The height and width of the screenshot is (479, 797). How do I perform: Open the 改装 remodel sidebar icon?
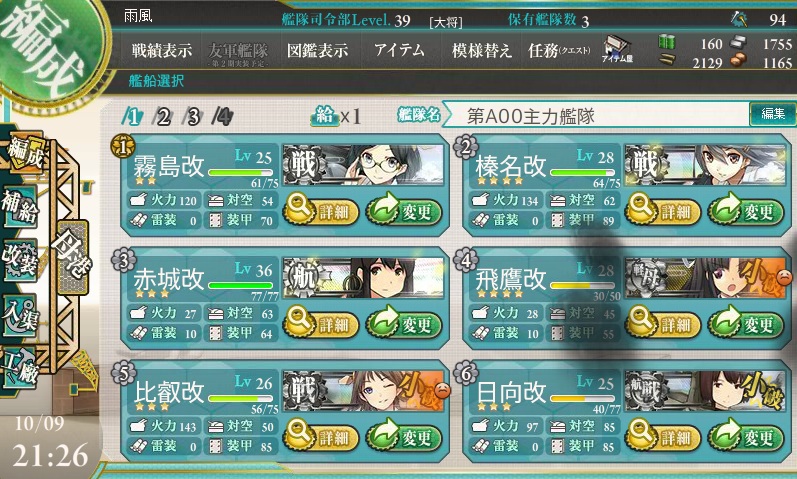point(19,260)
